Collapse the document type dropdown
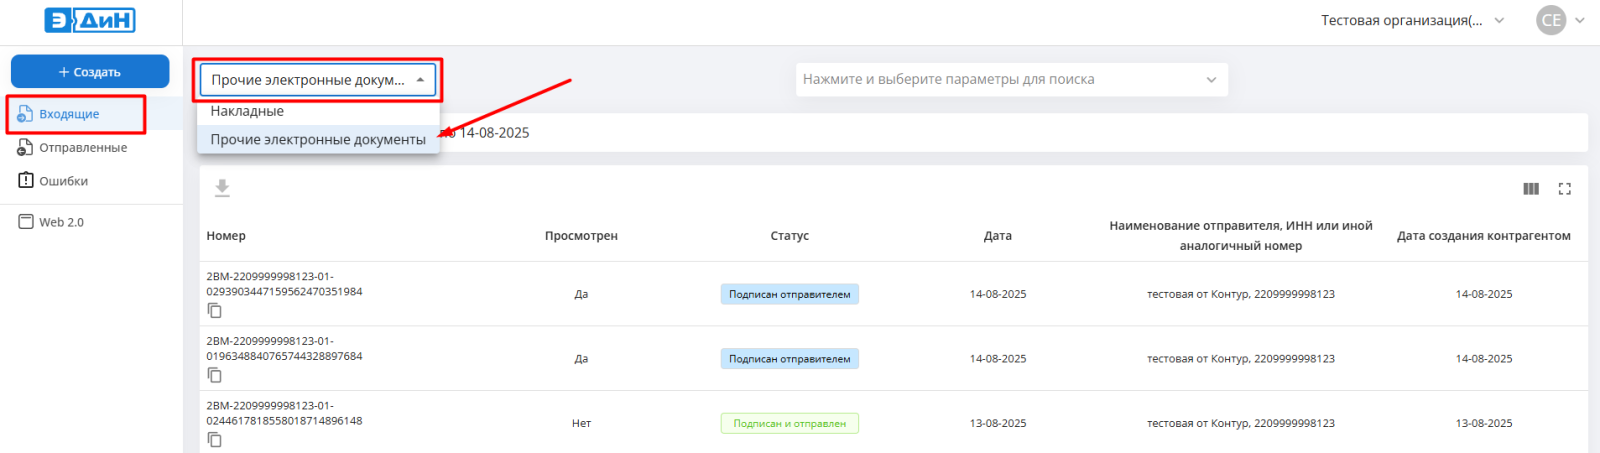This screenshot has width=1600, height=453. pos(420,80)
